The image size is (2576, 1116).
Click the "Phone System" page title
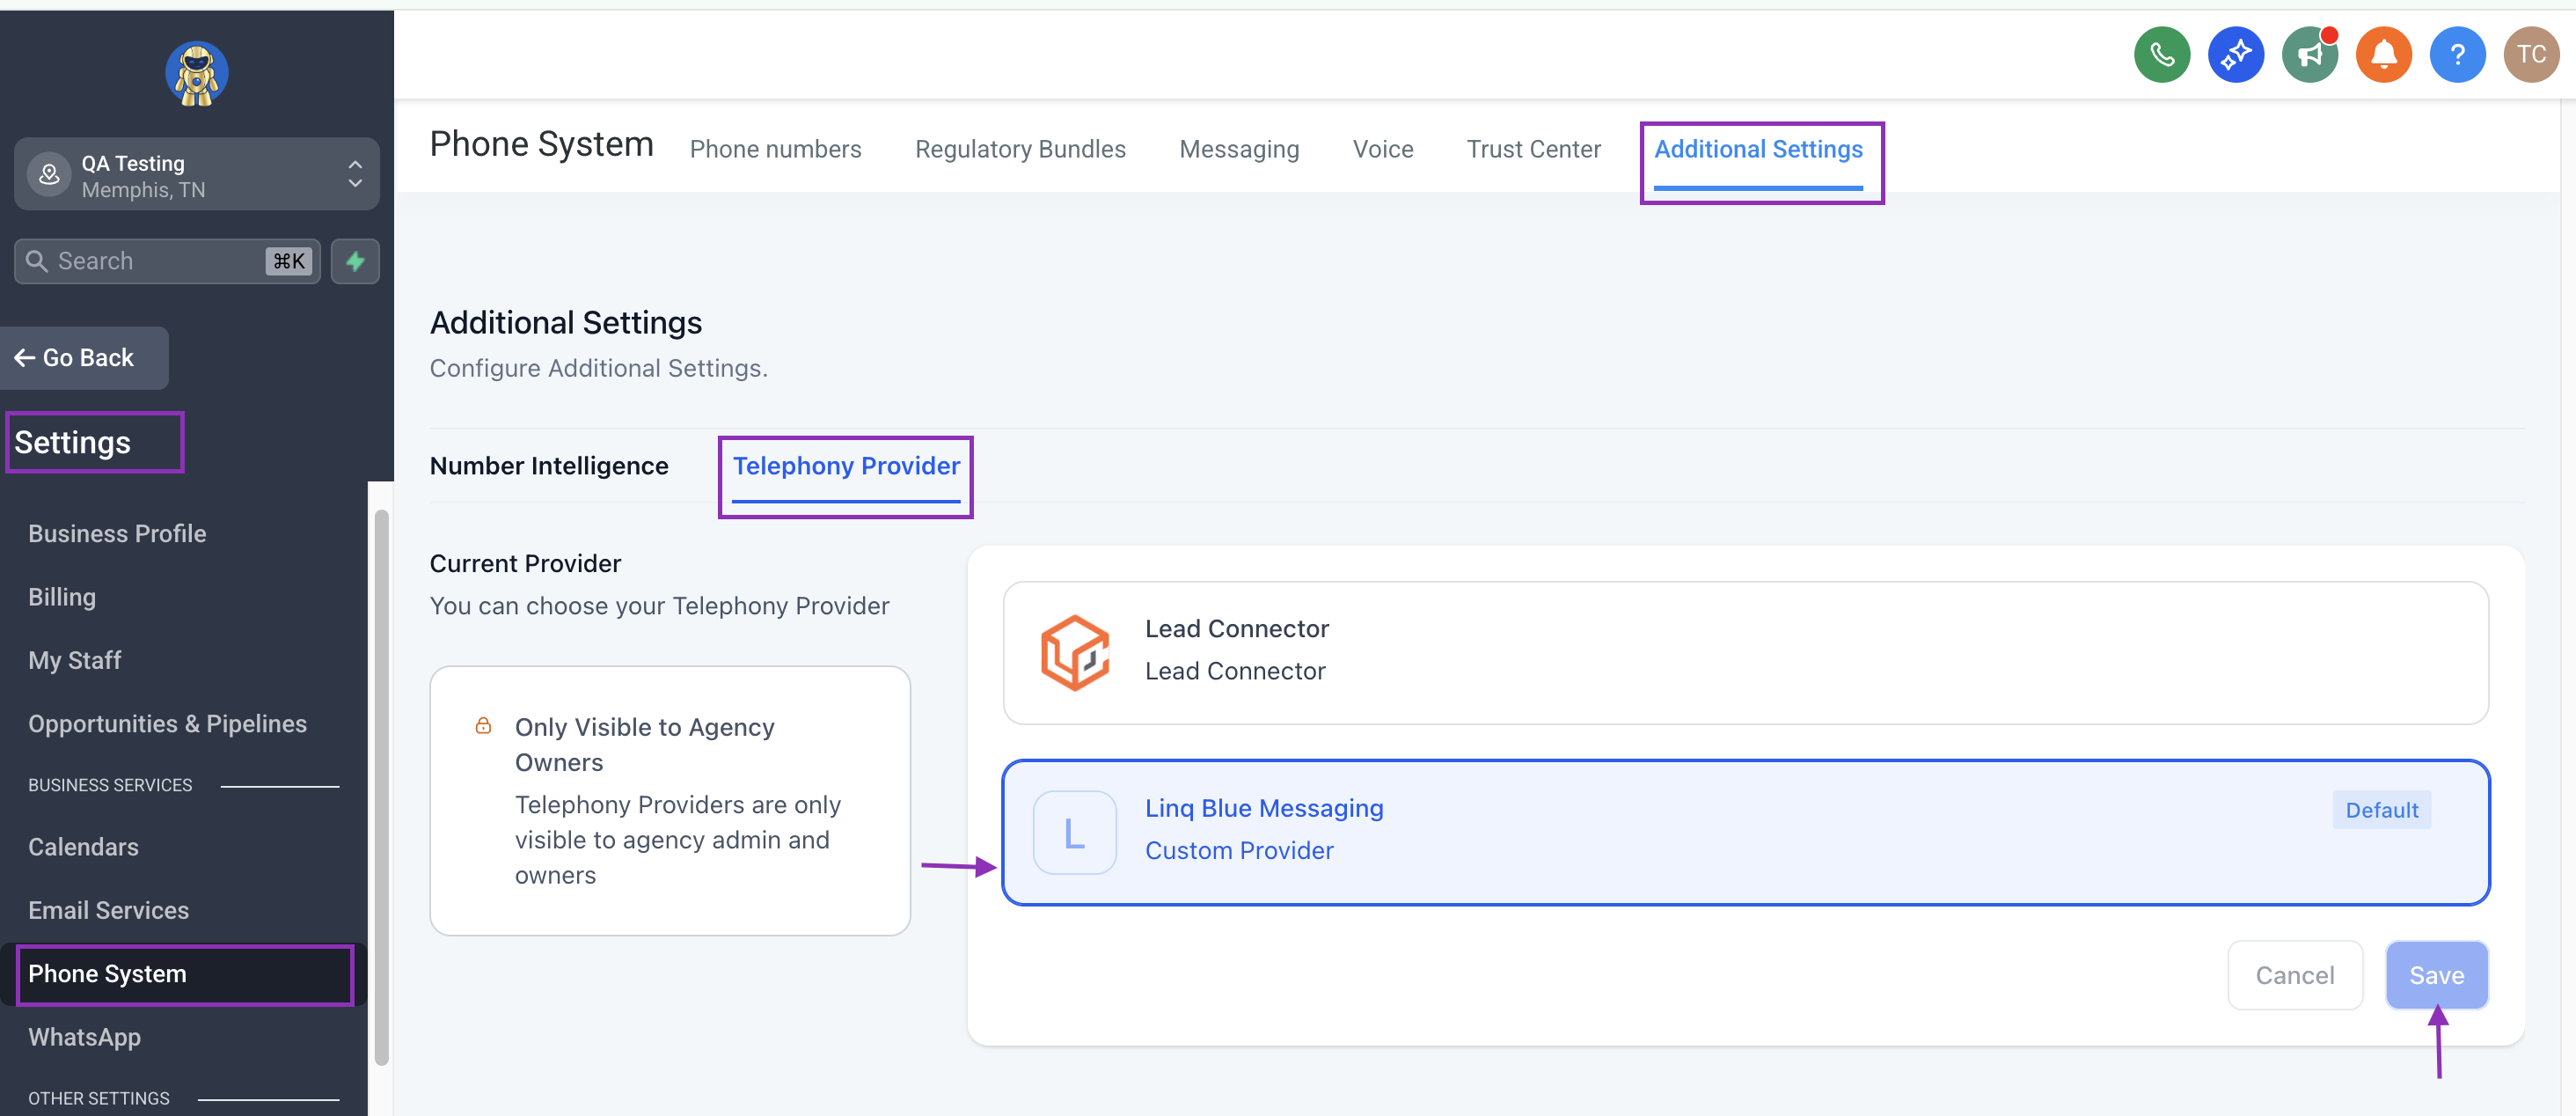pyautogui.click(x=541, y=145)
